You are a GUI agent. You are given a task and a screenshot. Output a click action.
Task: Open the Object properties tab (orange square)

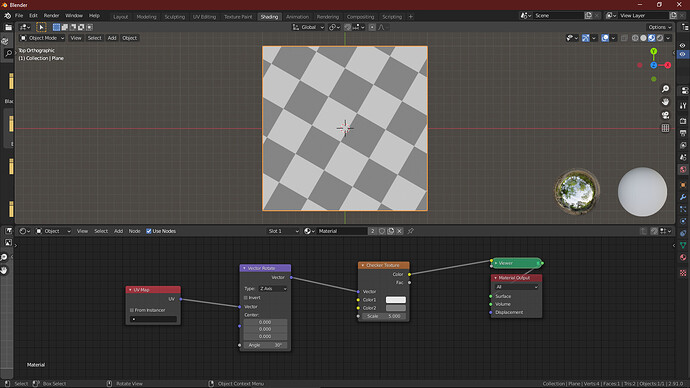(x=683, y=185)
